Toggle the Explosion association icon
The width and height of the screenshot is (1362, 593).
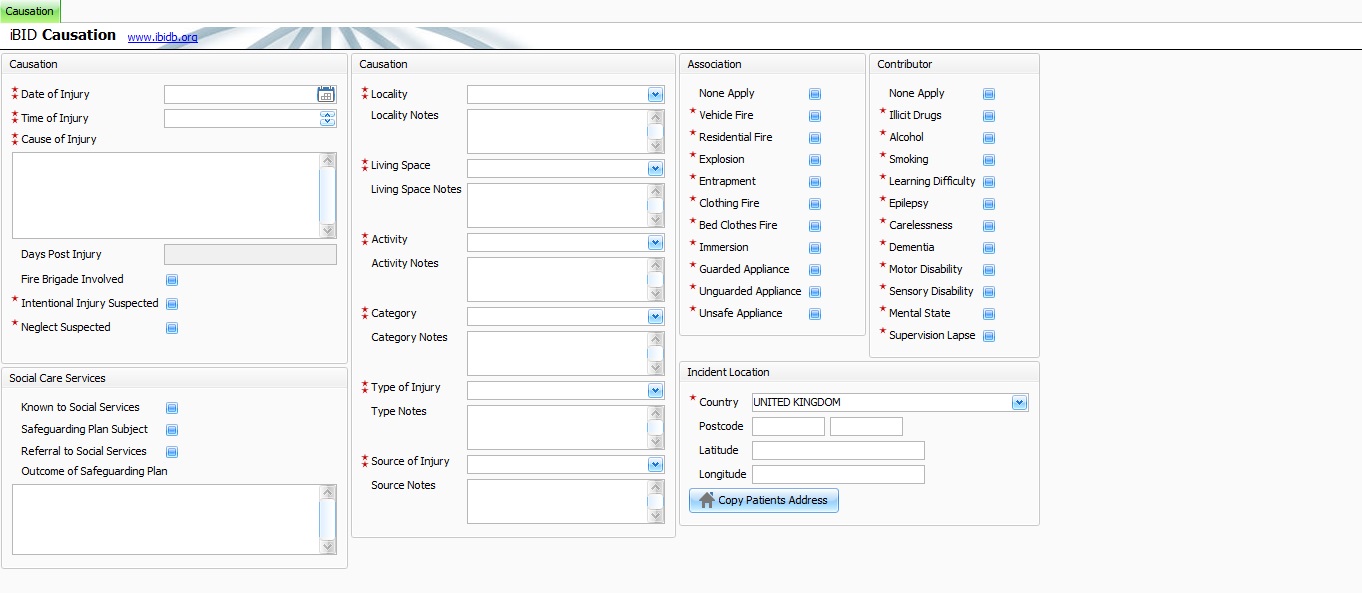[x=815, y=160]
